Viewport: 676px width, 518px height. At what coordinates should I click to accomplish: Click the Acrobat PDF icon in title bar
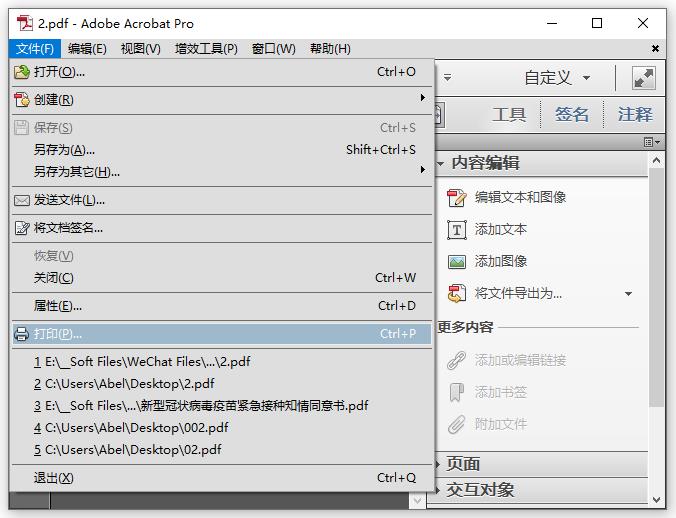tap(24, 23)
